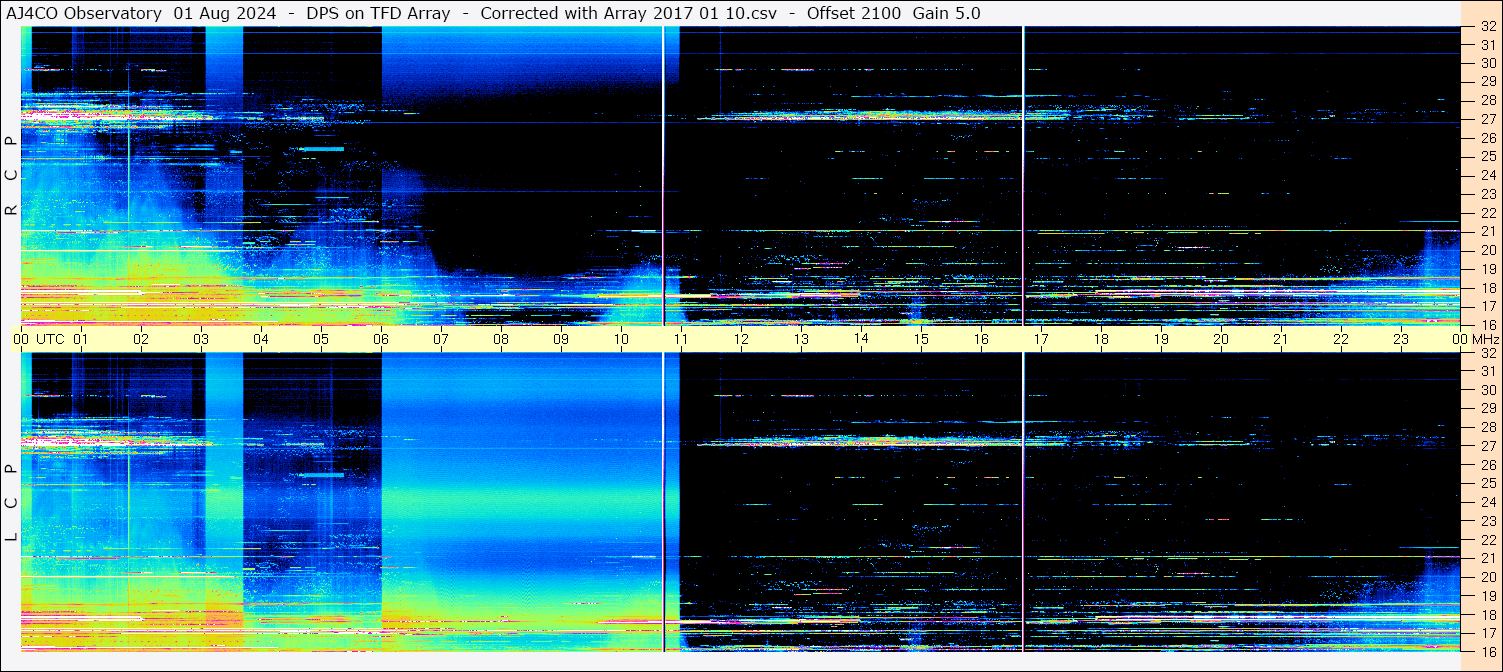Click the 14 hour mark on UTC axis
This screenshot has width=1503, height=672.
[861, 339]
